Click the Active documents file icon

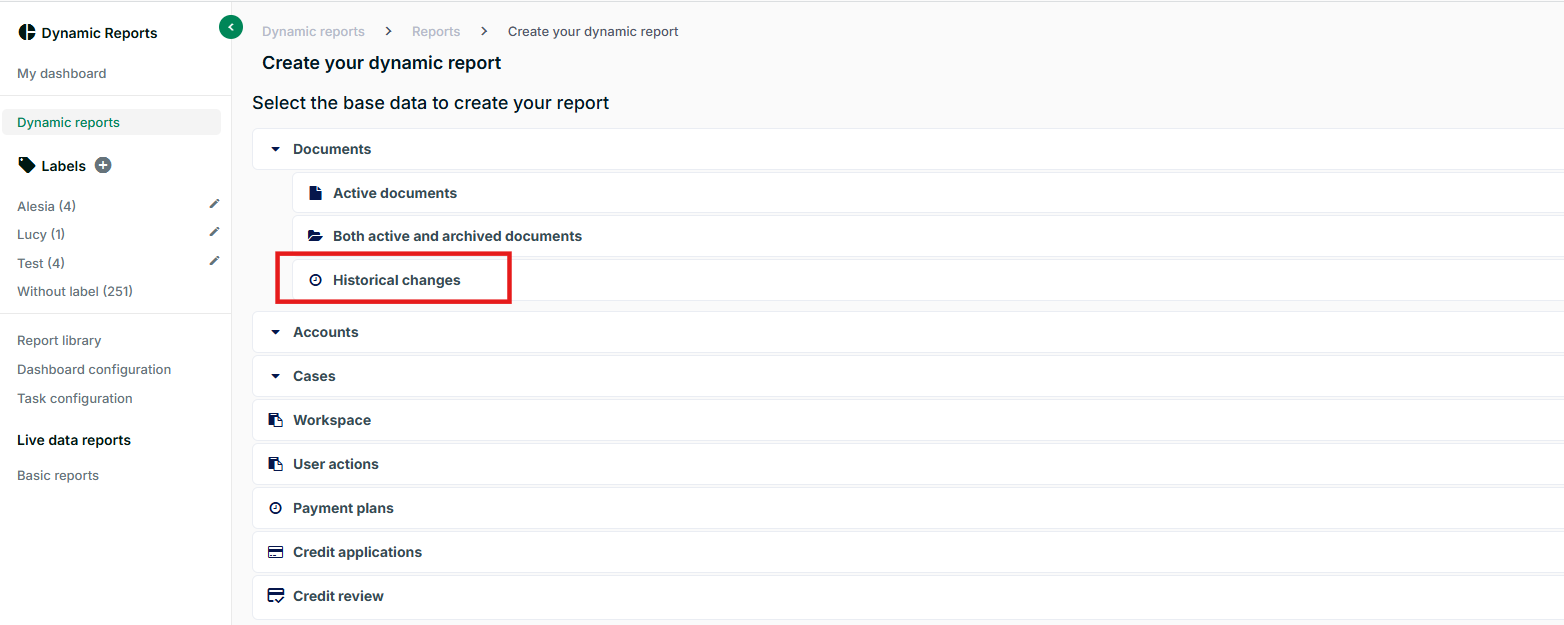pos(316,192)
